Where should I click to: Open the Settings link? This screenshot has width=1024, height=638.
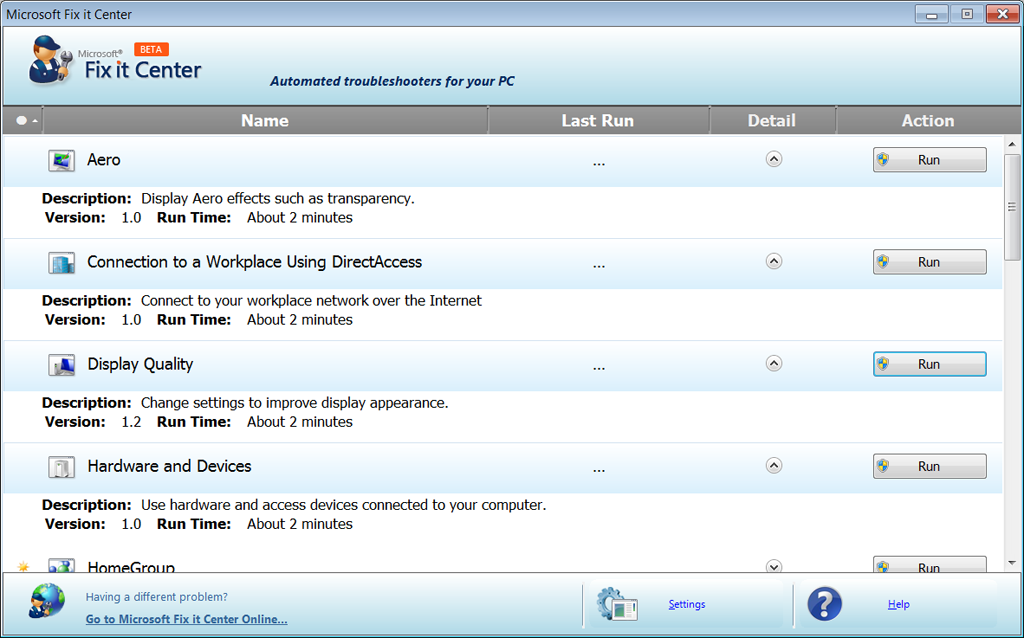click(687, 604)
